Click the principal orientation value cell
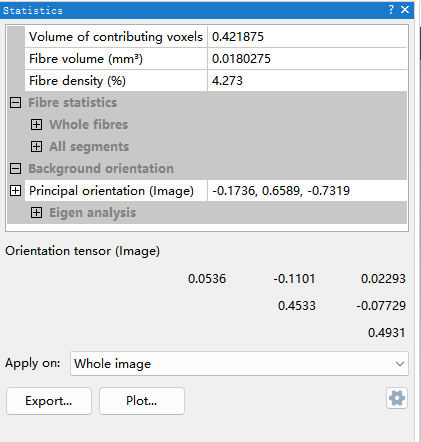Screen dimensions: 421x442 pyautogui.click(x=307, y=191)
